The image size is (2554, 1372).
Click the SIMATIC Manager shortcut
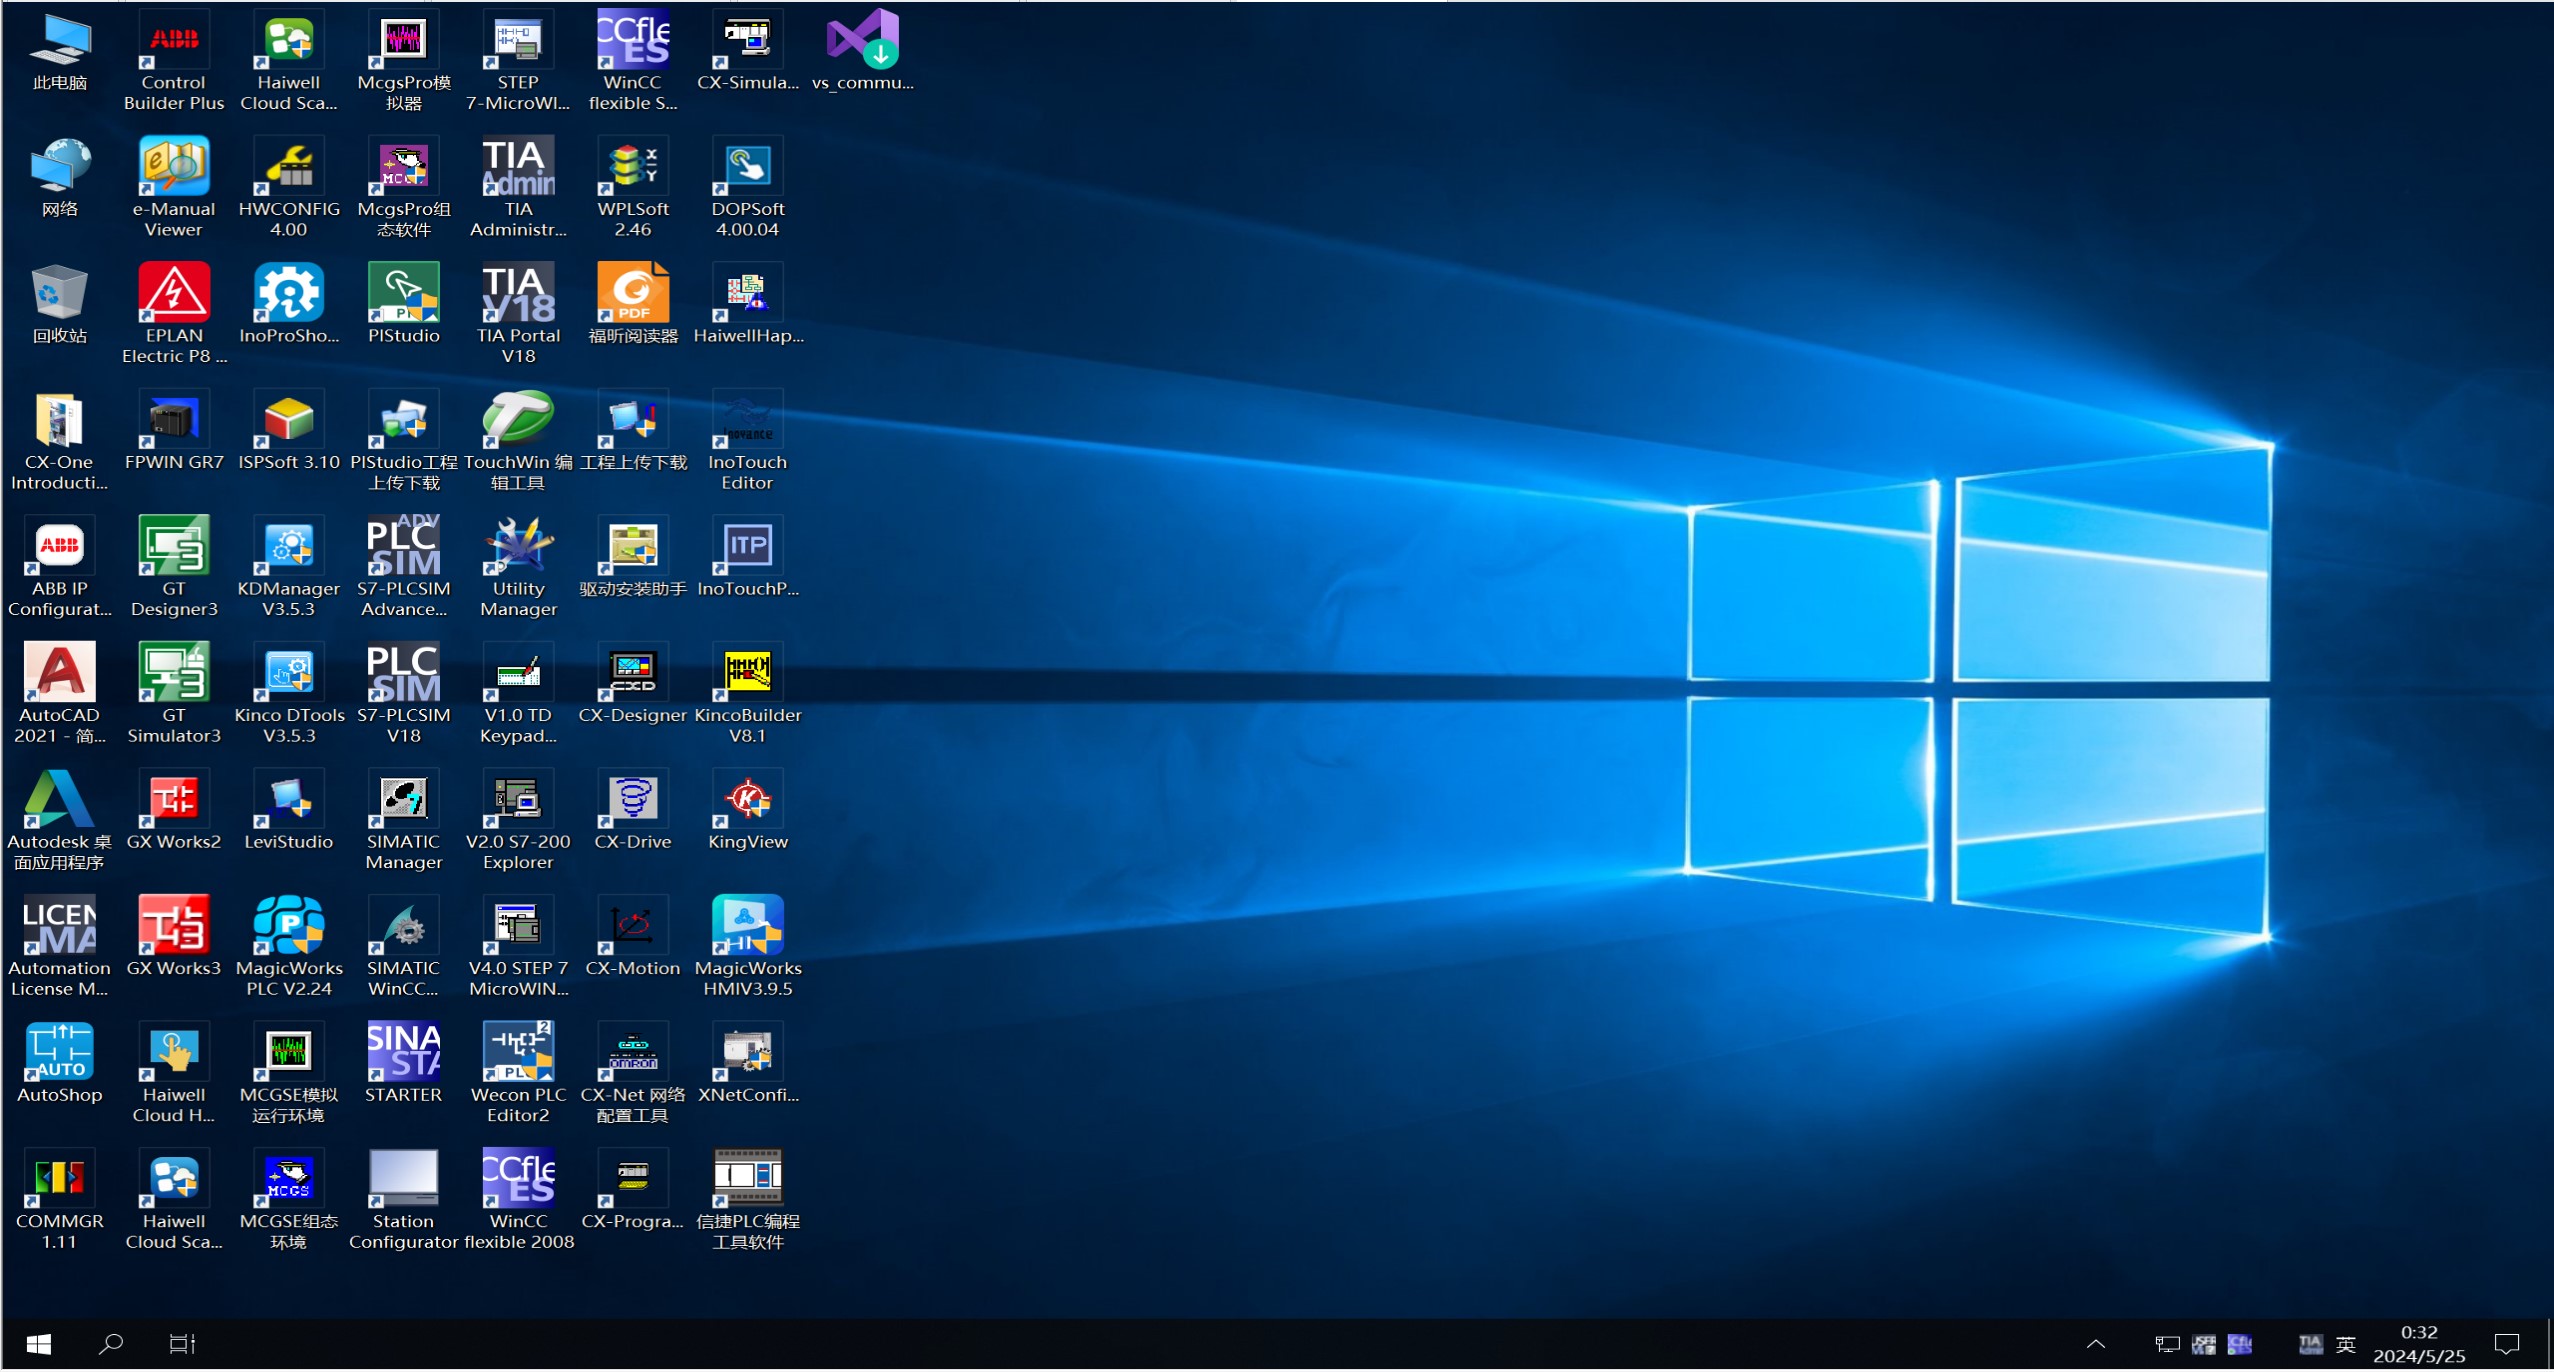(x=403, y=819)
